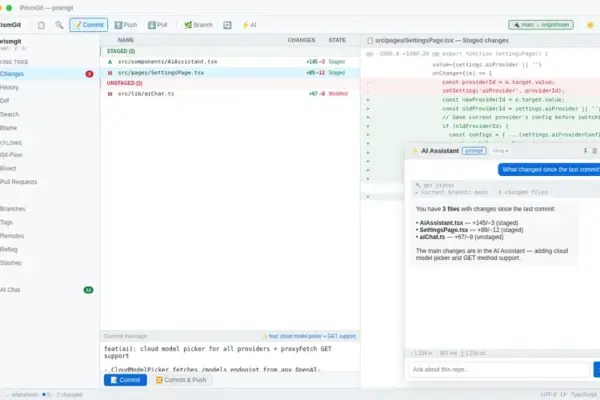Select src/pages/SettingsPage.tsx file row
Screen dimensions: 600x400
[230, 73]
